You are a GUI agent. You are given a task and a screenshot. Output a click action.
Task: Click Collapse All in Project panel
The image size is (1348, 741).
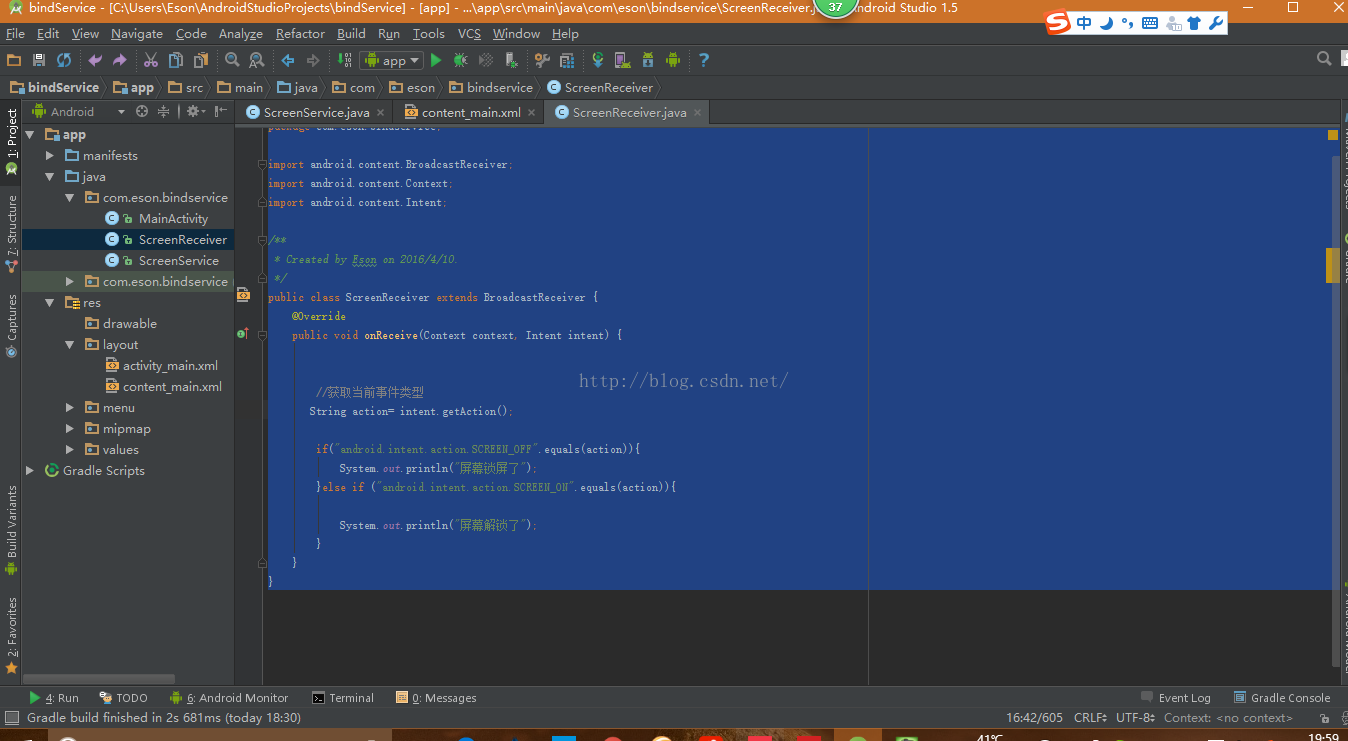[164, 112]
